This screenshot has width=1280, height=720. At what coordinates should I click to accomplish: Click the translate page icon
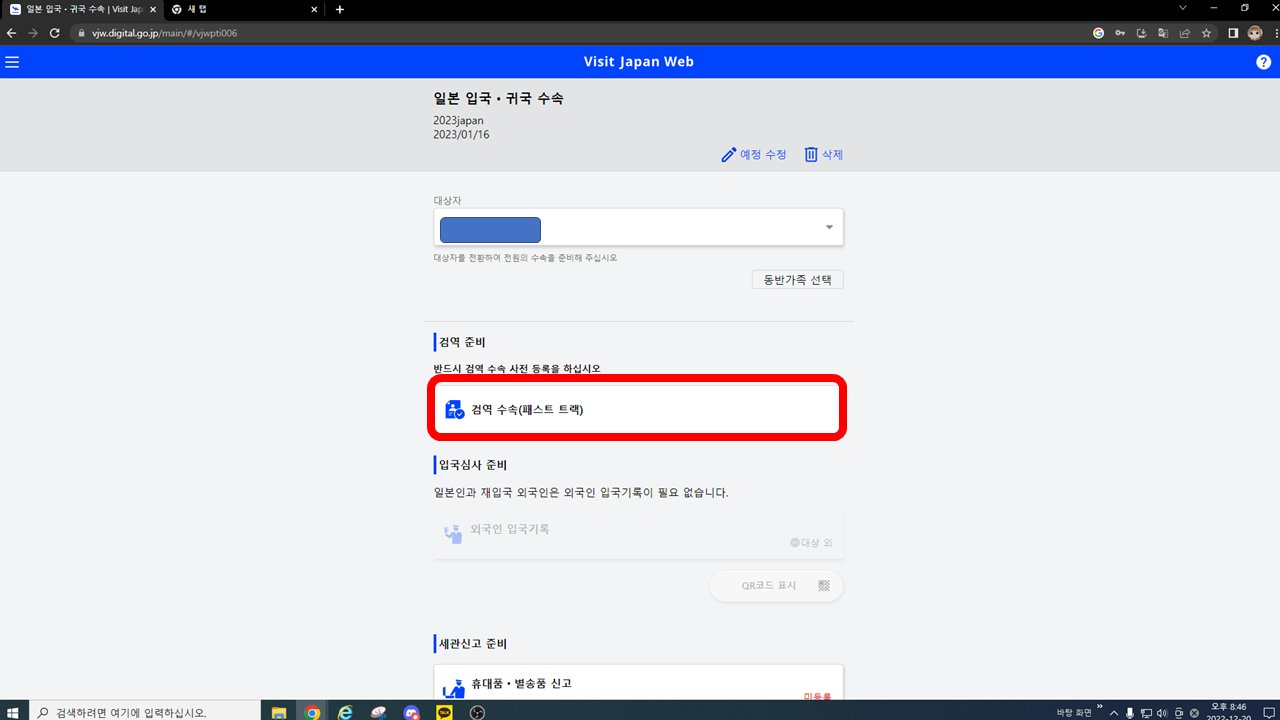tap(1163, 33)
